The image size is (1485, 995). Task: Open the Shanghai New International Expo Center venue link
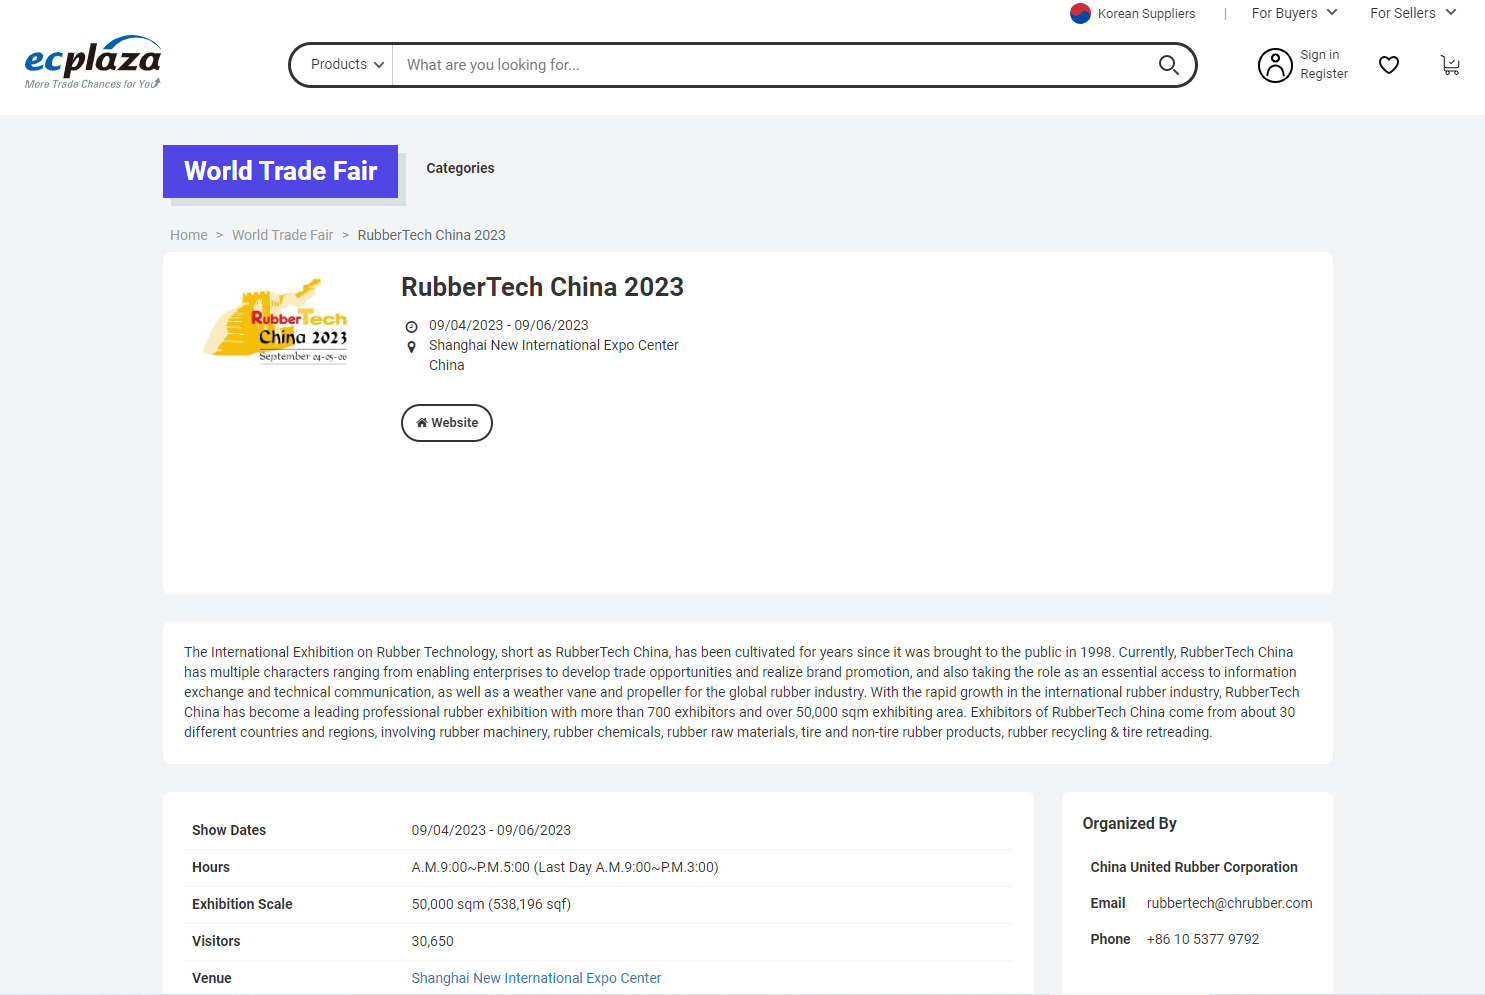click(536, 978)
